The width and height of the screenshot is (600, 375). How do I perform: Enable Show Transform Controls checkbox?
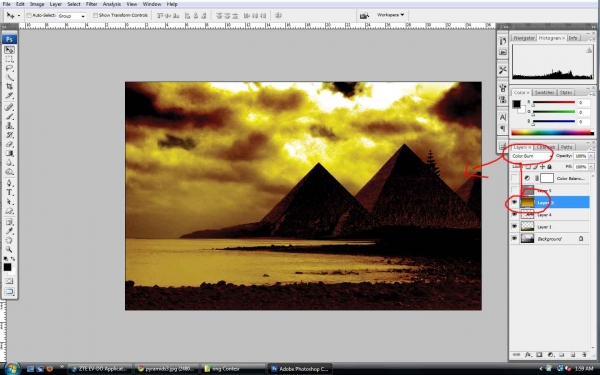(x=95, y=15)
